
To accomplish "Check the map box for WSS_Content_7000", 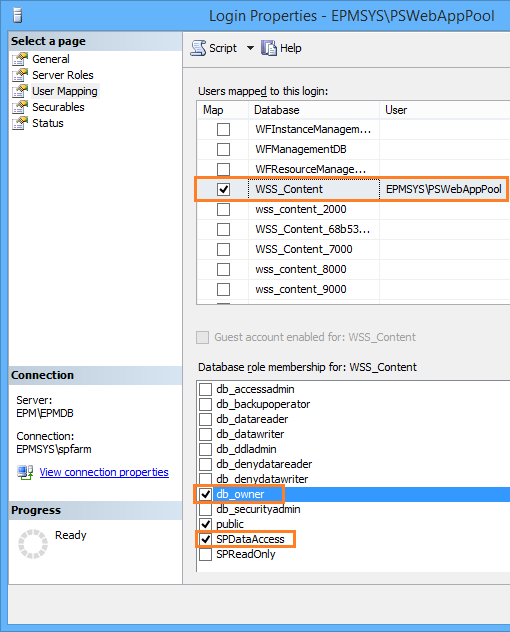I will [x=223, y=249].
